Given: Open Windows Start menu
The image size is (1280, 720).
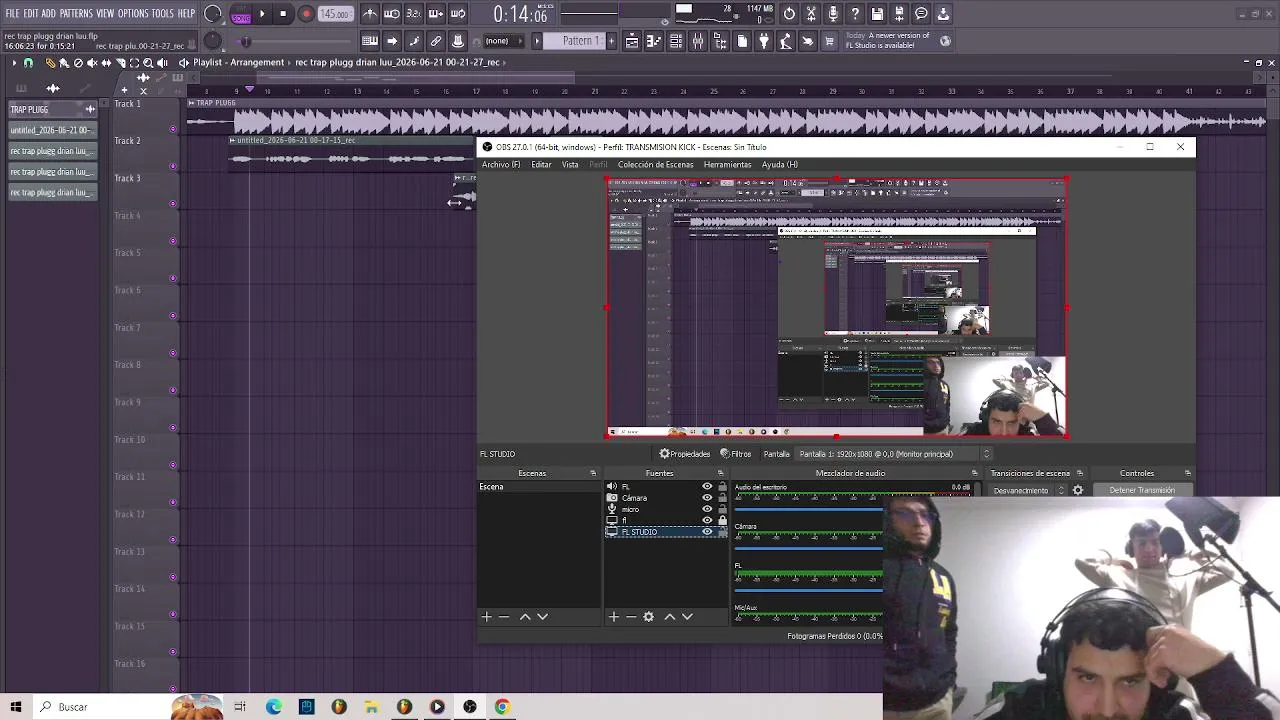Looking at the screenshot, I should pos(16,707).
